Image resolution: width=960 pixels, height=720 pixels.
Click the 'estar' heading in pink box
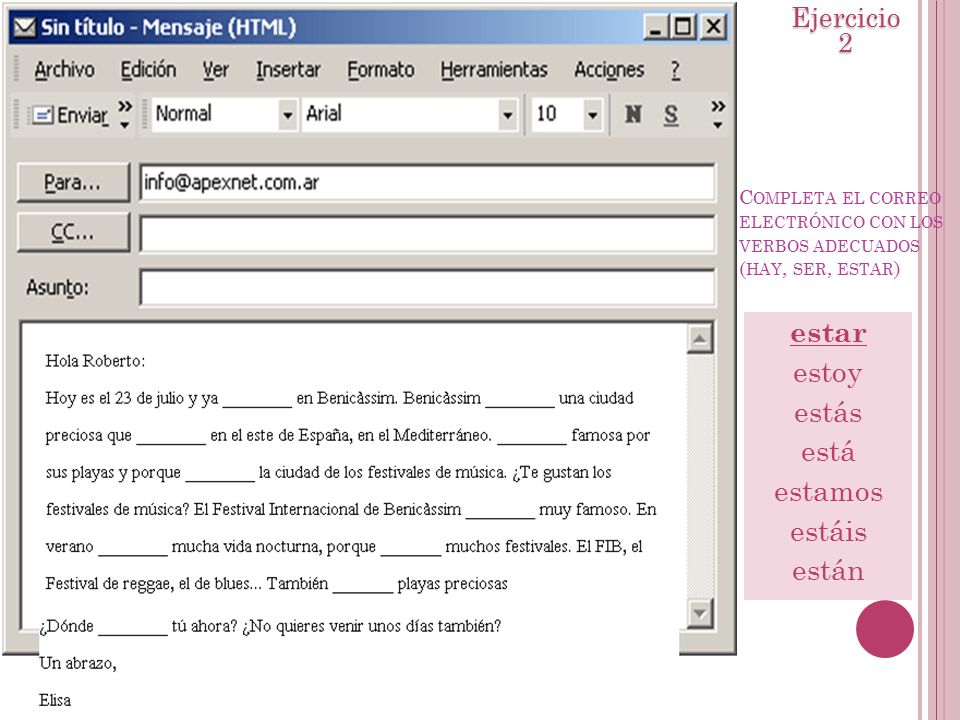828,334
